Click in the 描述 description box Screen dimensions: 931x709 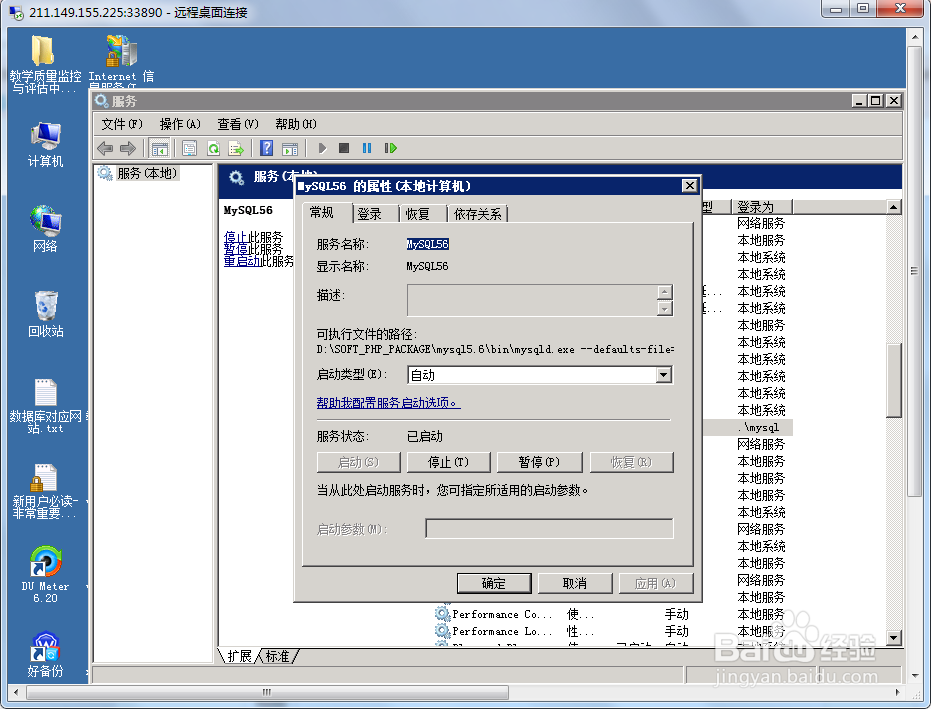tap(532, 300)
